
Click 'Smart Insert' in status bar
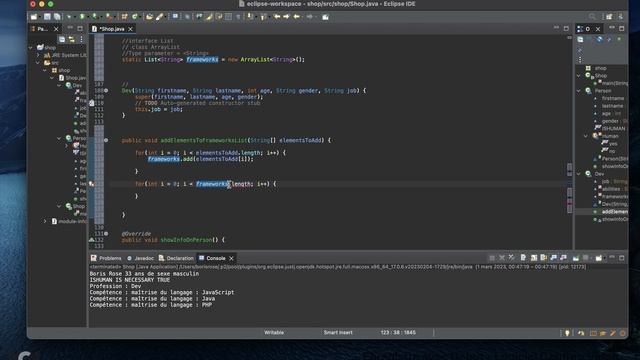point(338,333)
